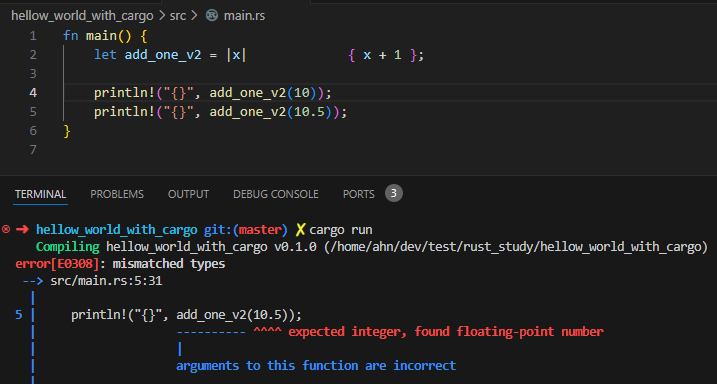
Task: Click the closure parameter |x| on line 2
Action: [x=236, y=55]
